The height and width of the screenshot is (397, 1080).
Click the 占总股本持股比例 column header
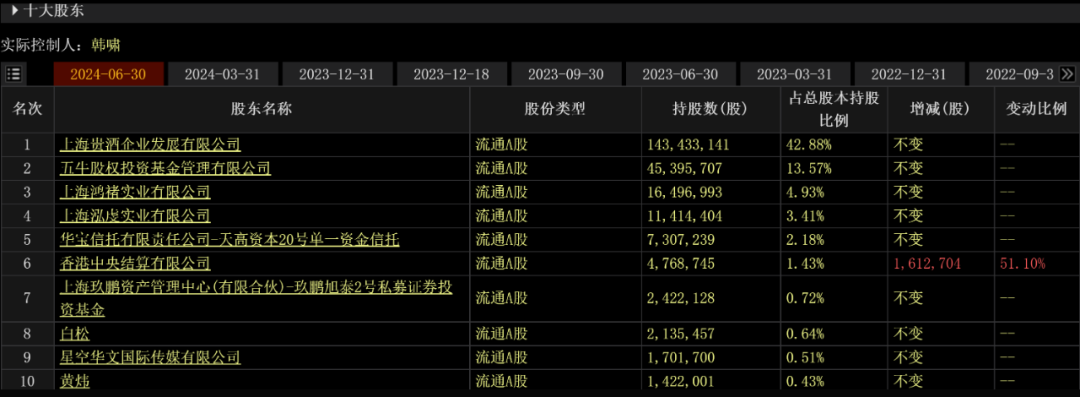[834, 110]
